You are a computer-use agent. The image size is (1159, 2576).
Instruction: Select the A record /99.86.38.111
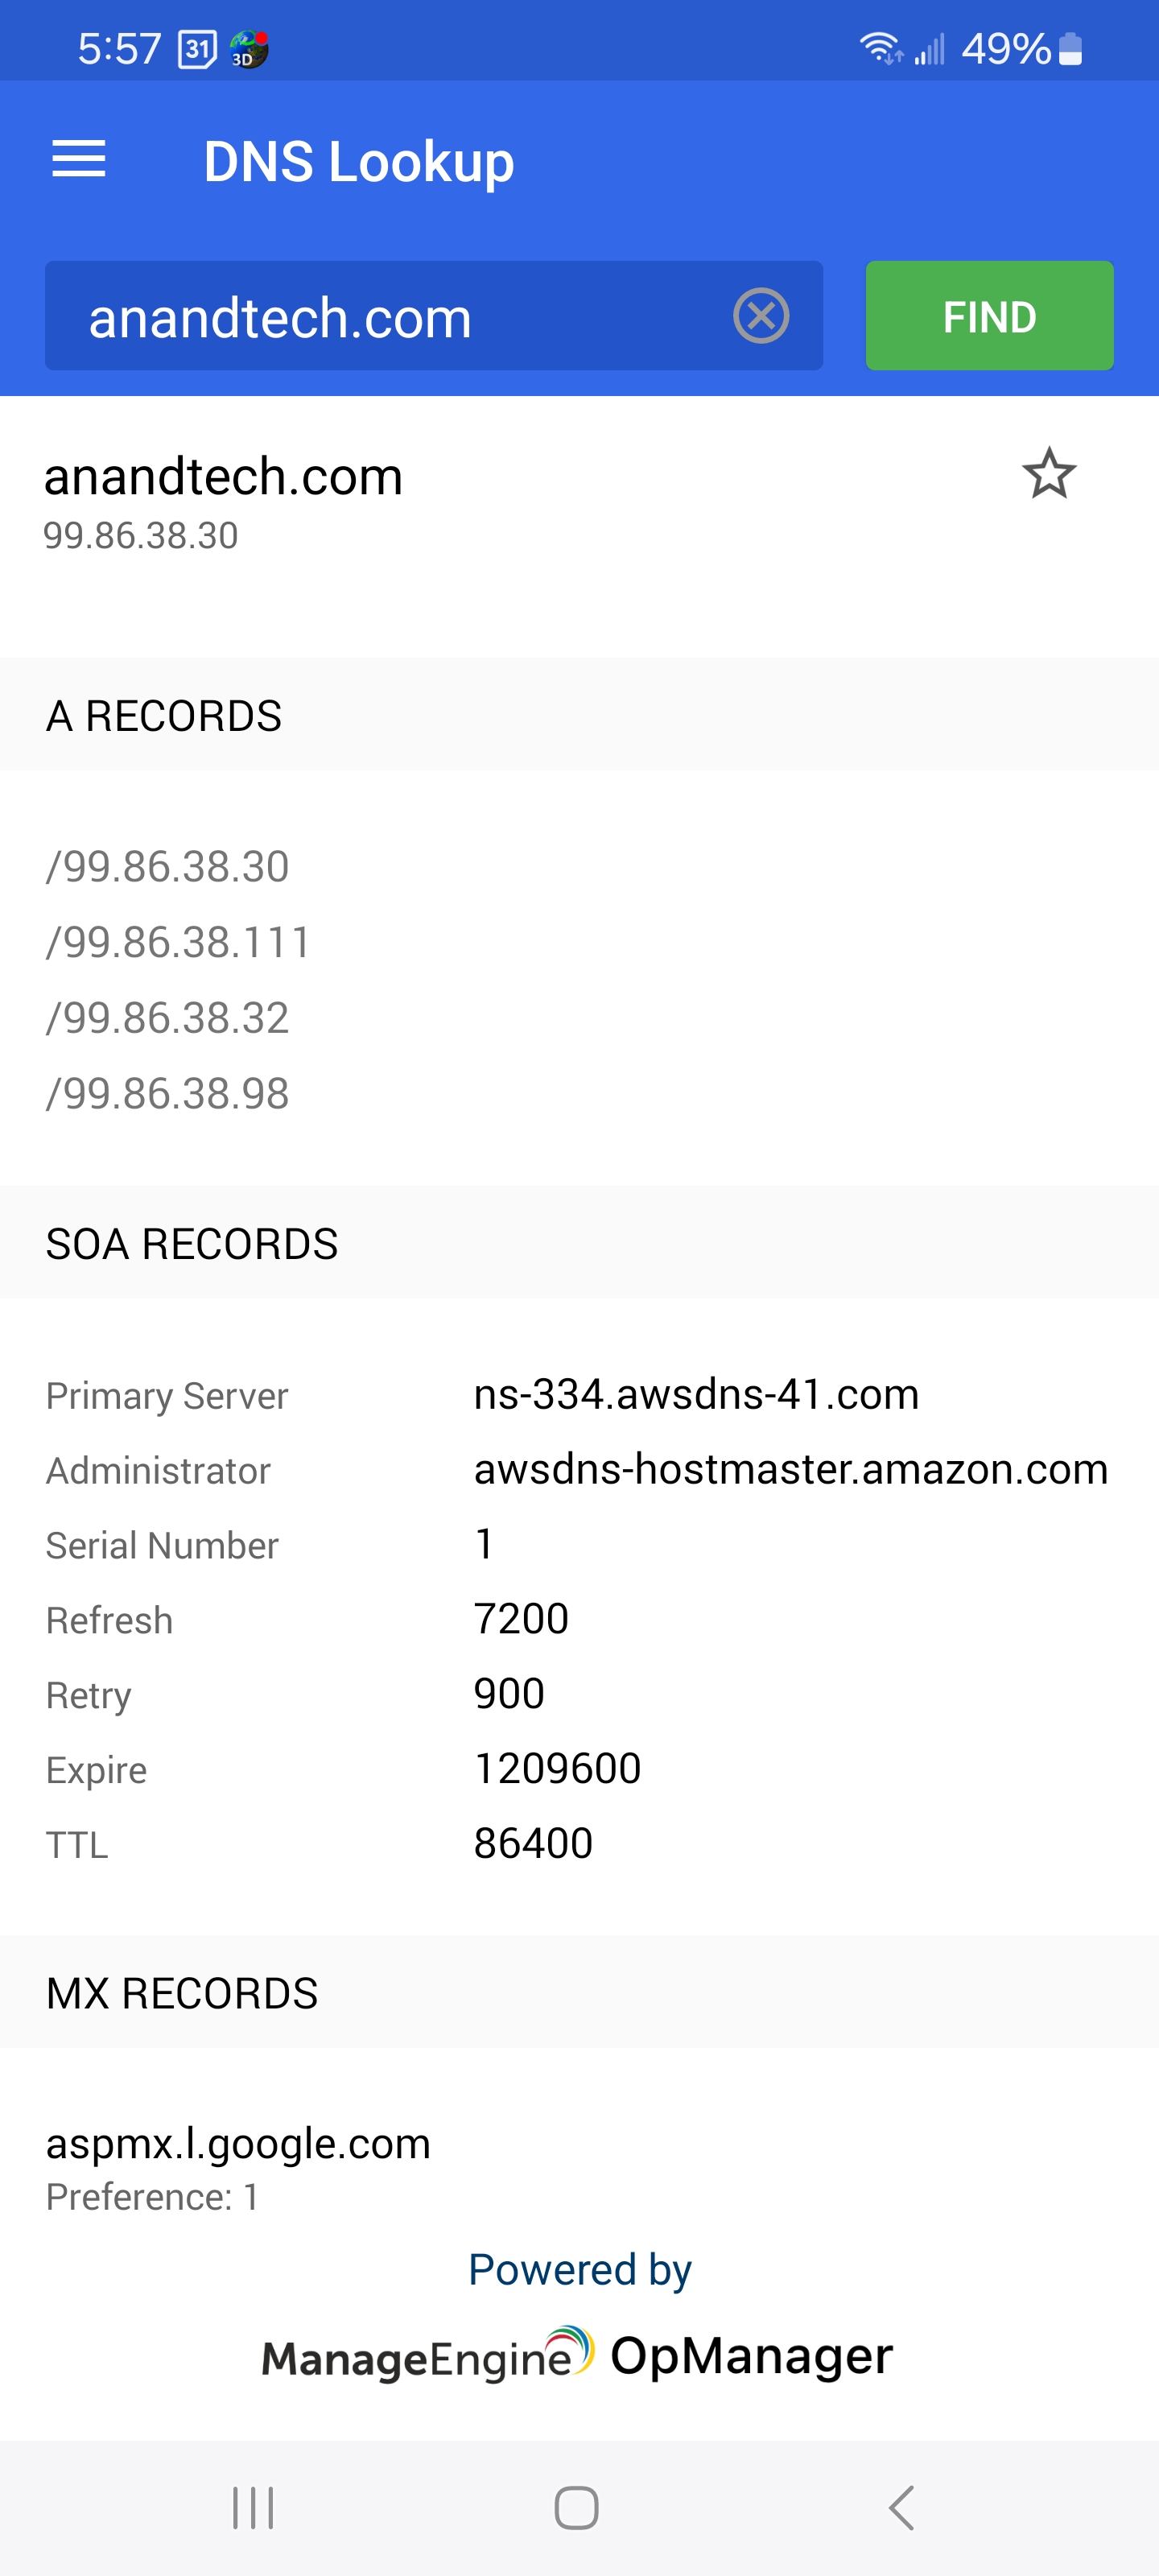(x=179, y=942)
